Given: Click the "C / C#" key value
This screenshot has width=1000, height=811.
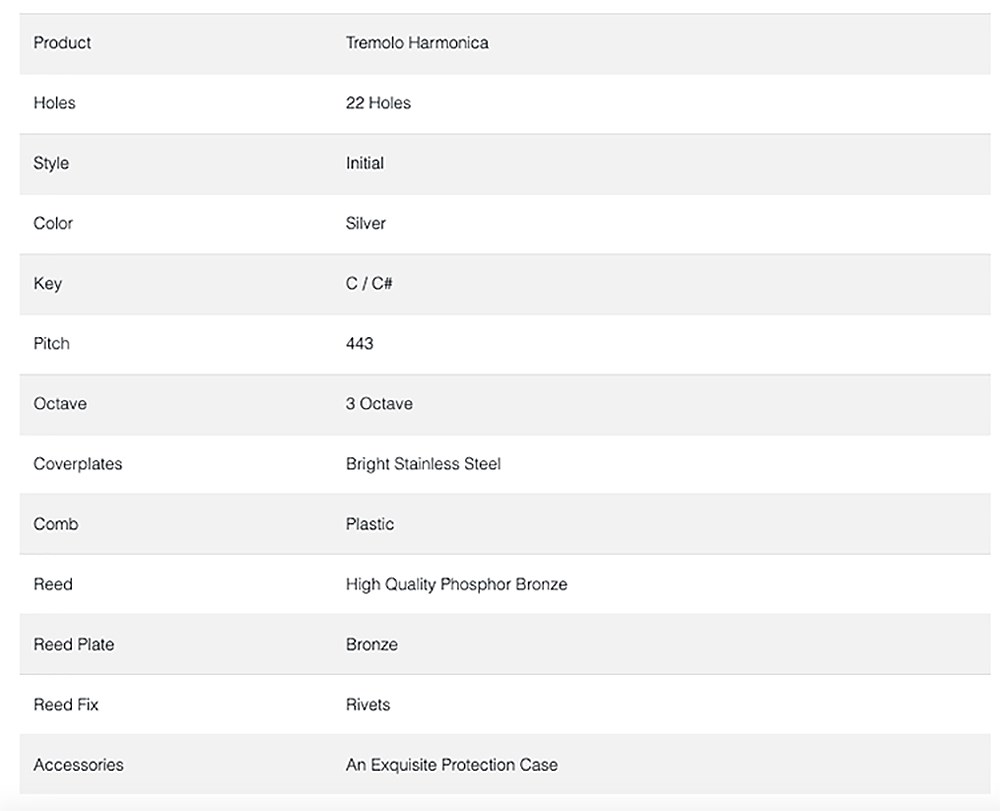Looking at the screenshot, I should tap(369, 284).
